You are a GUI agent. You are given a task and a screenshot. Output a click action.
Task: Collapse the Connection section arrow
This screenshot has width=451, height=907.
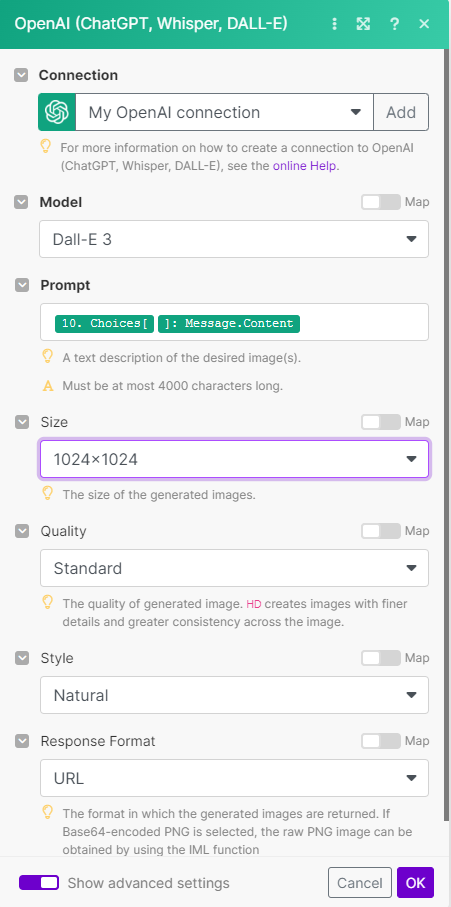(21, 75)
